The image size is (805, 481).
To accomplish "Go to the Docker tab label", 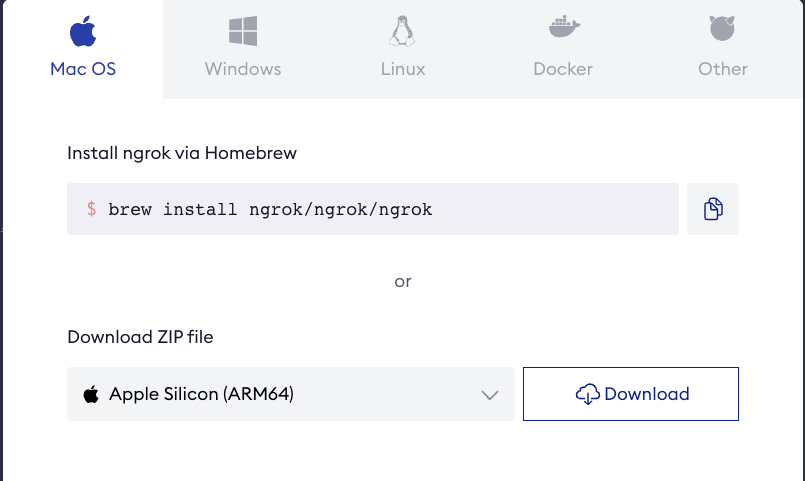I will coord(563,69).
